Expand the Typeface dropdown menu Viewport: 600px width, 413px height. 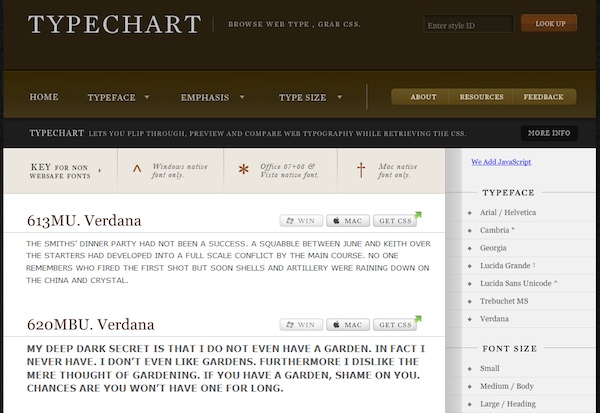tap(118, 98)
